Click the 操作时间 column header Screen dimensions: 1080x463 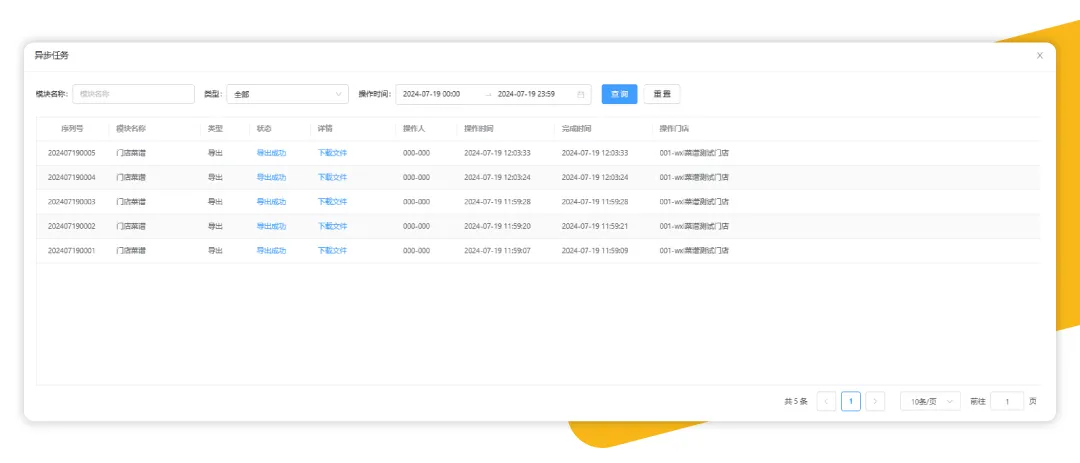point(479,129)
